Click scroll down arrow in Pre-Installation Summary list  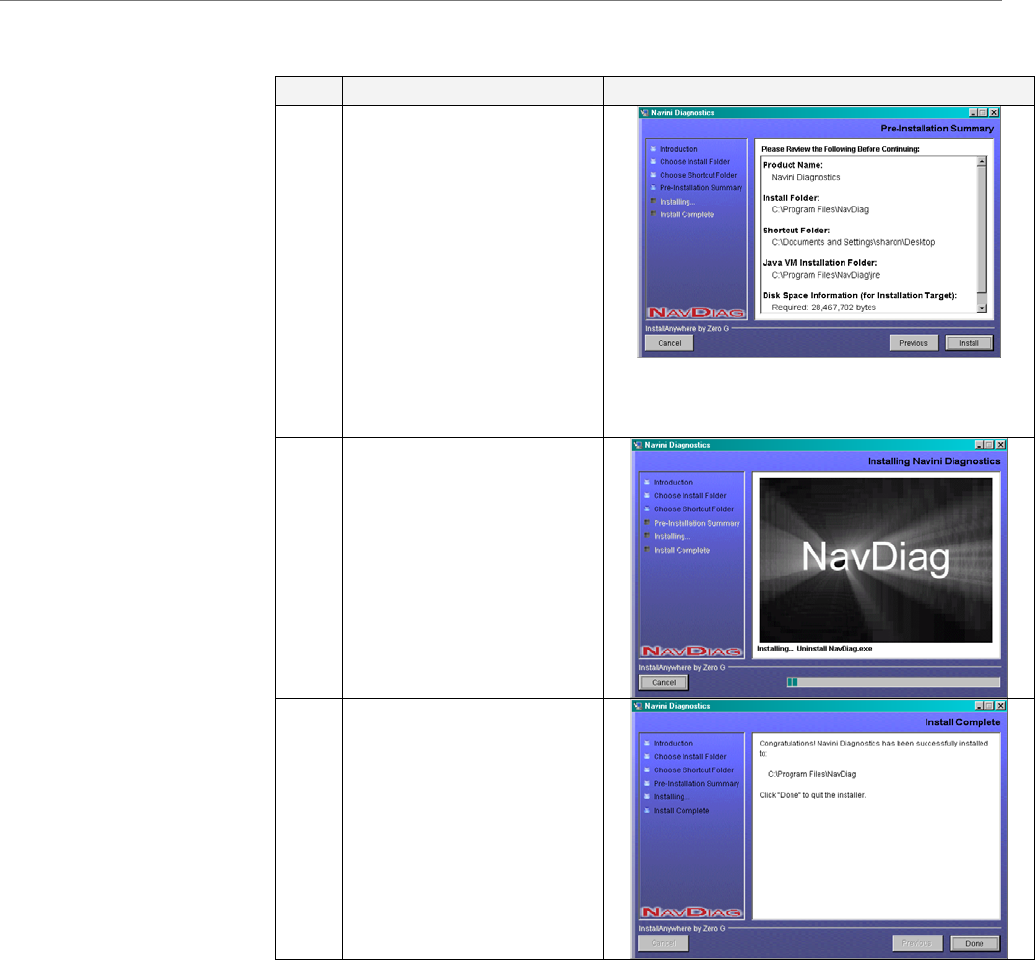982,308
